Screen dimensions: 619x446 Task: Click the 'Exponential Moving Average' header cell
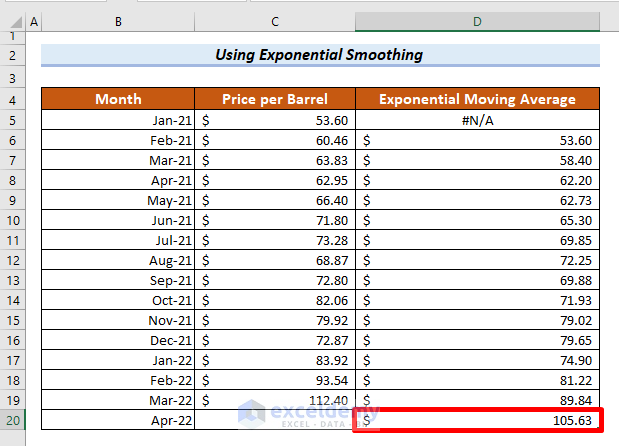[x=477, y=99]
